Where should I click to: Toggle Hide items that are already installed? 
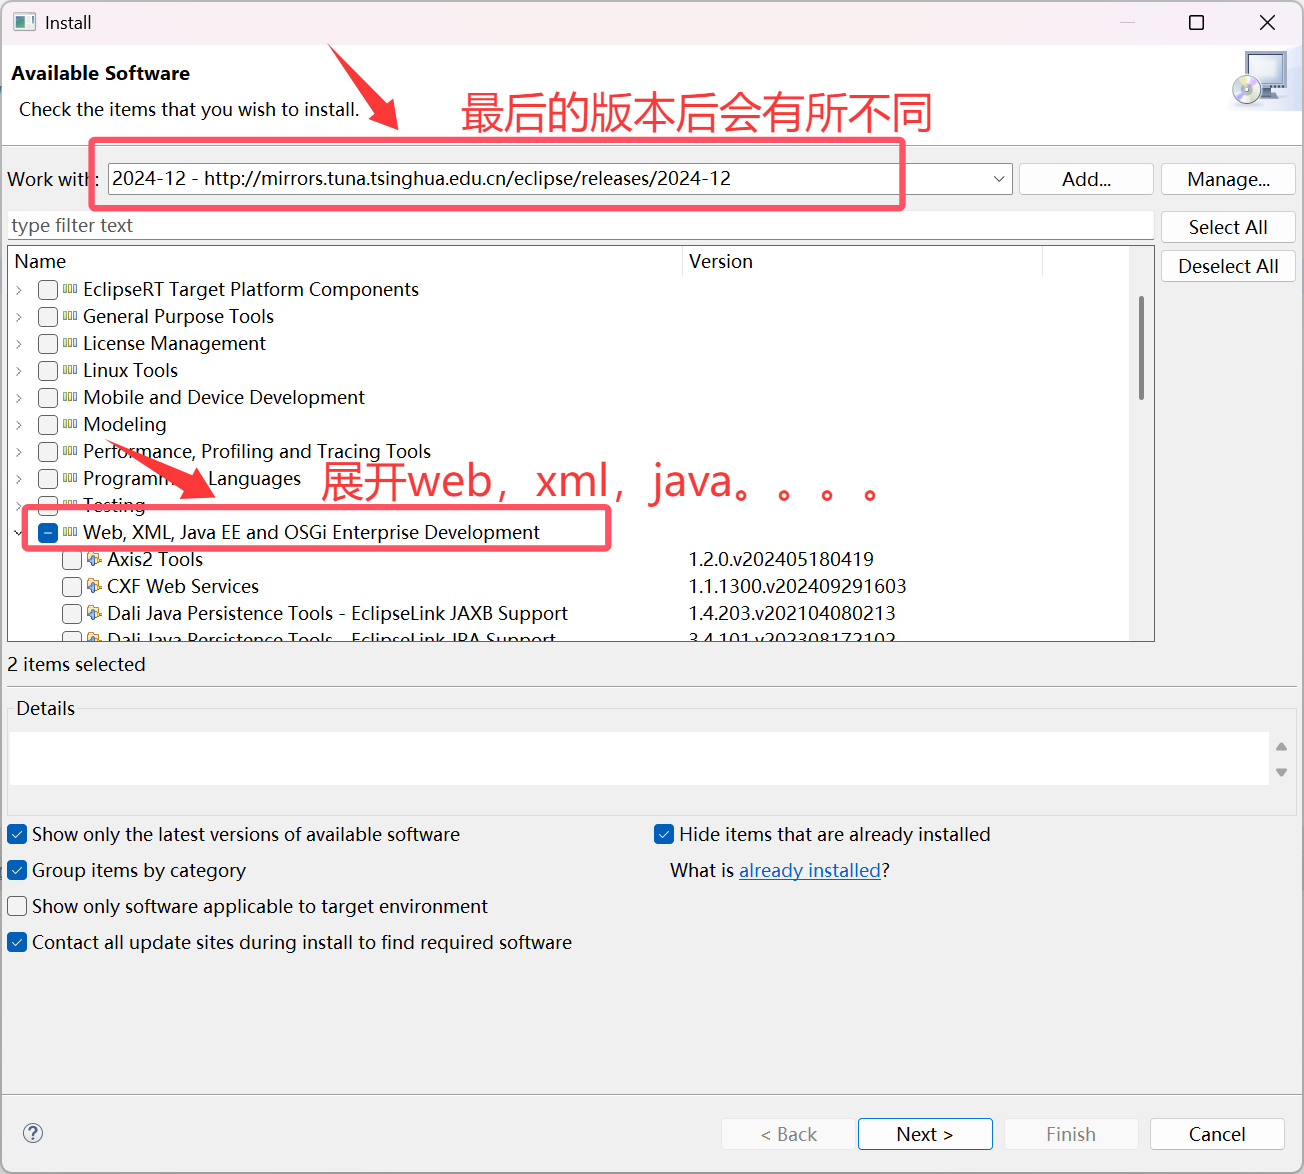pyautogui.click(x=664, y=834)
